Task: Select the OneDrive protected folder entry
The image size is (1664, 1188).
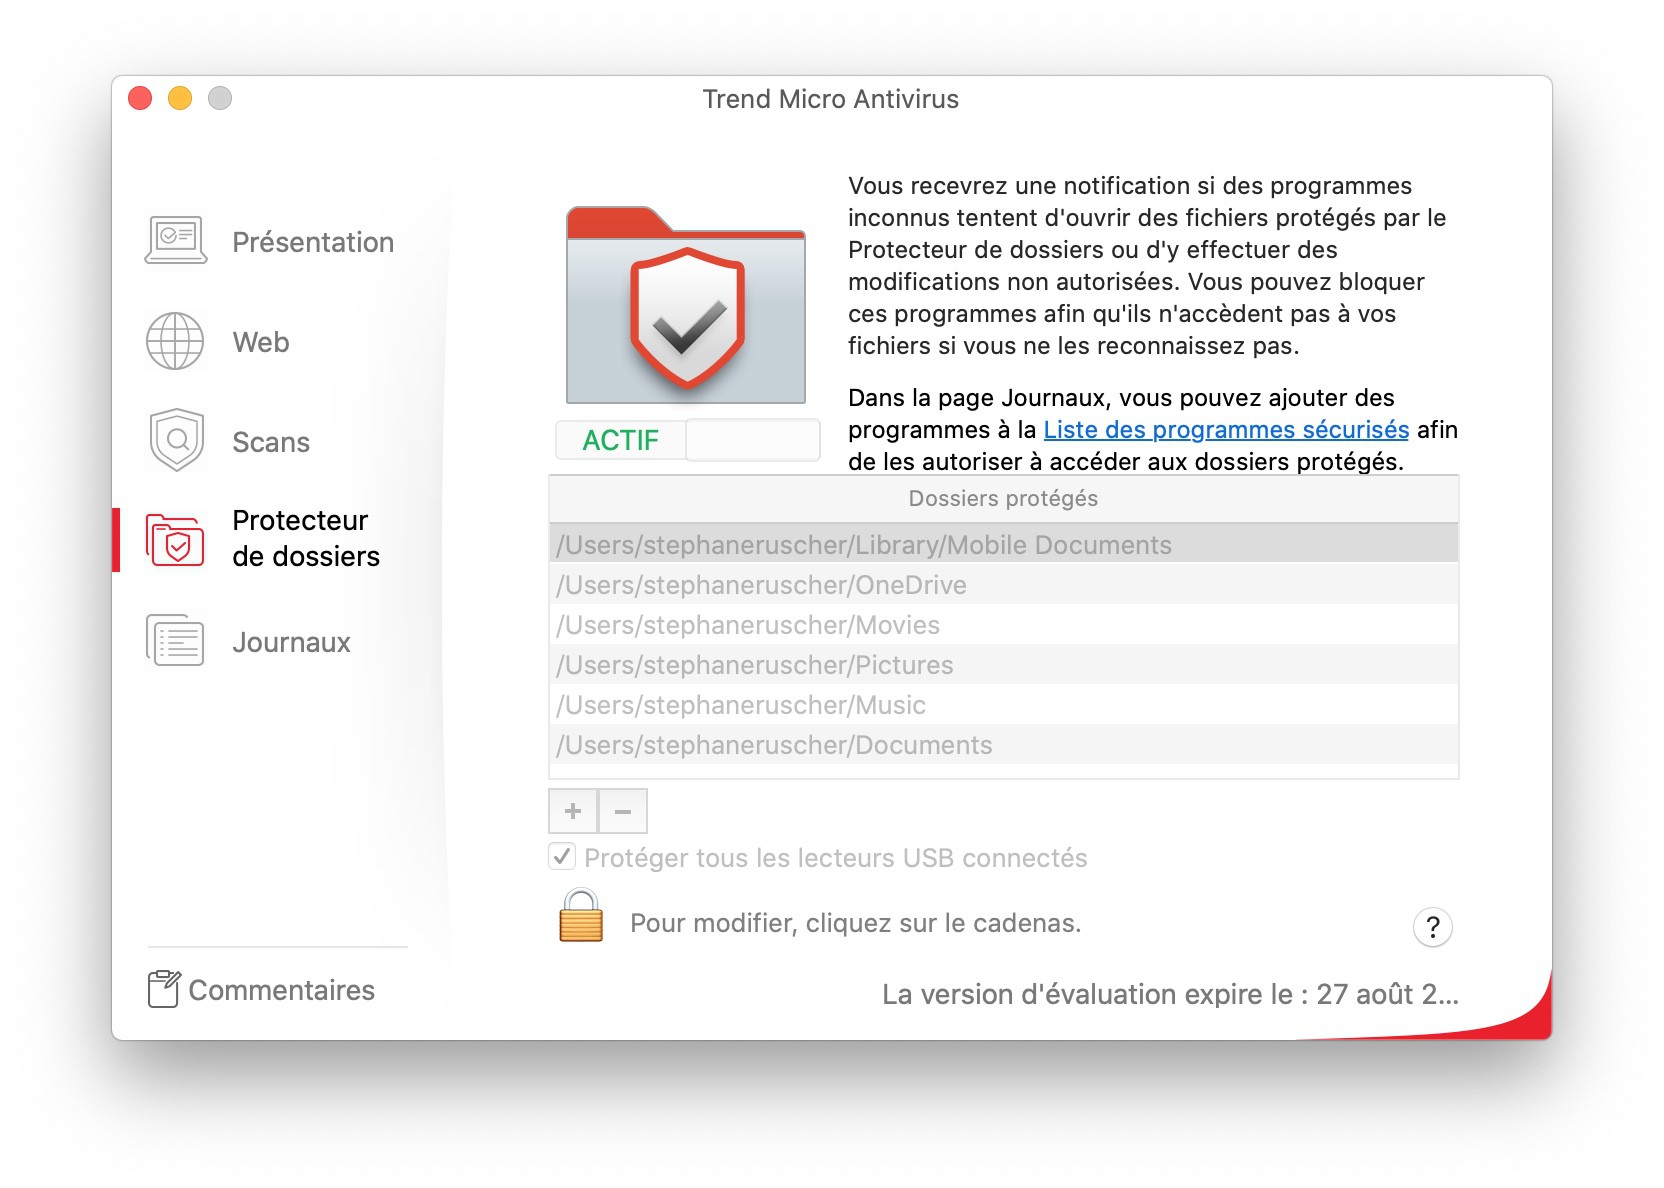Action: tap(1003, 585)
